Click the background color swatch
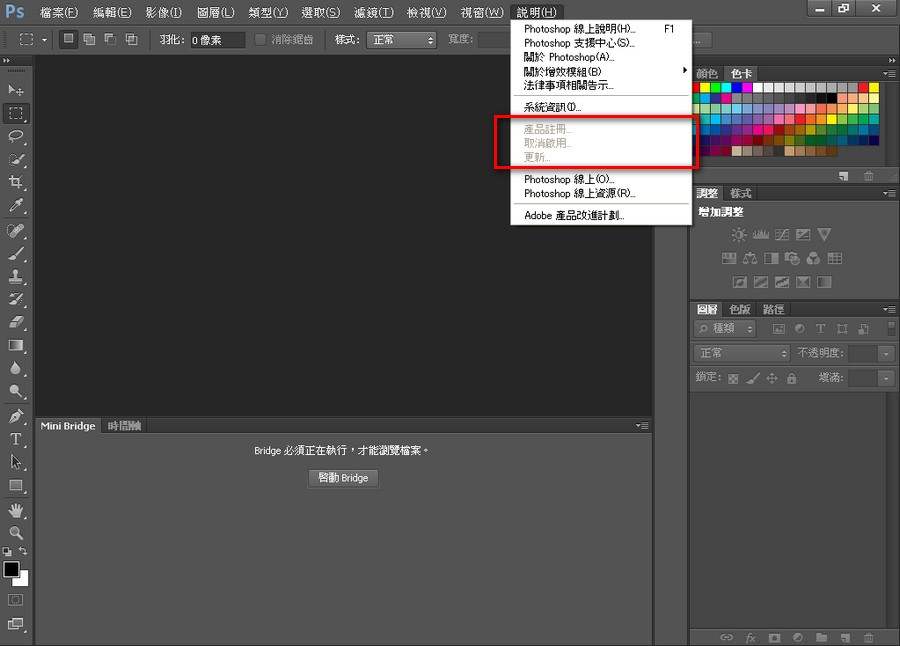The image size is (900, 646). (x=22, y=581)
